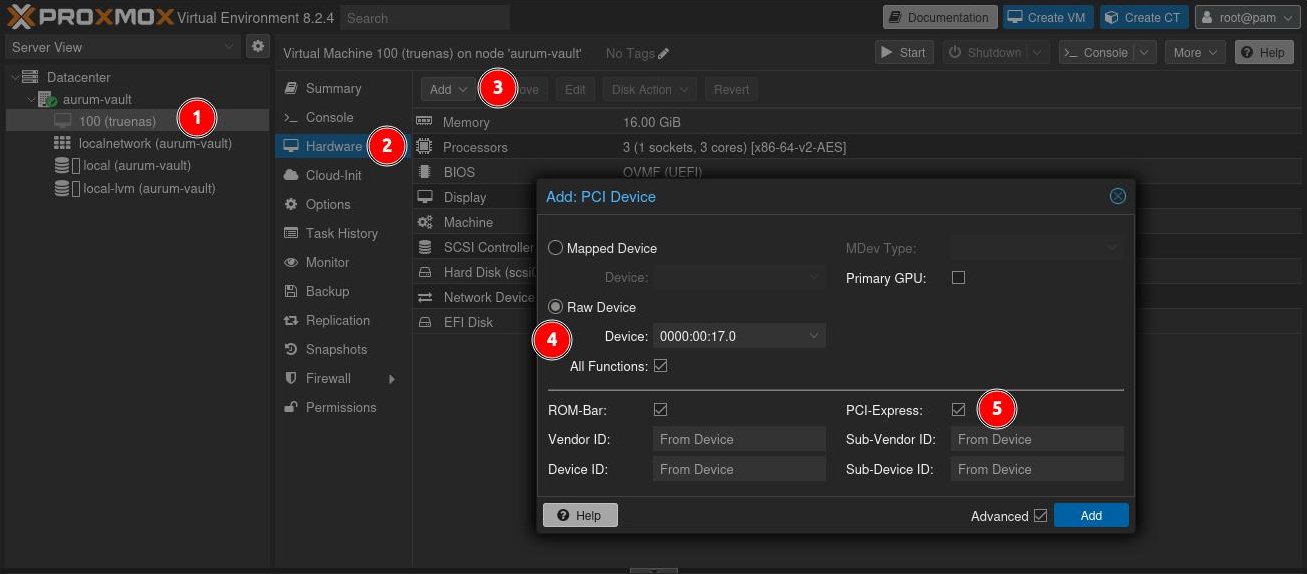Image resolution: width=1307 pixels, height=574 pixels.
Task: Open the Console options arrow
Action: [1145, 52]
